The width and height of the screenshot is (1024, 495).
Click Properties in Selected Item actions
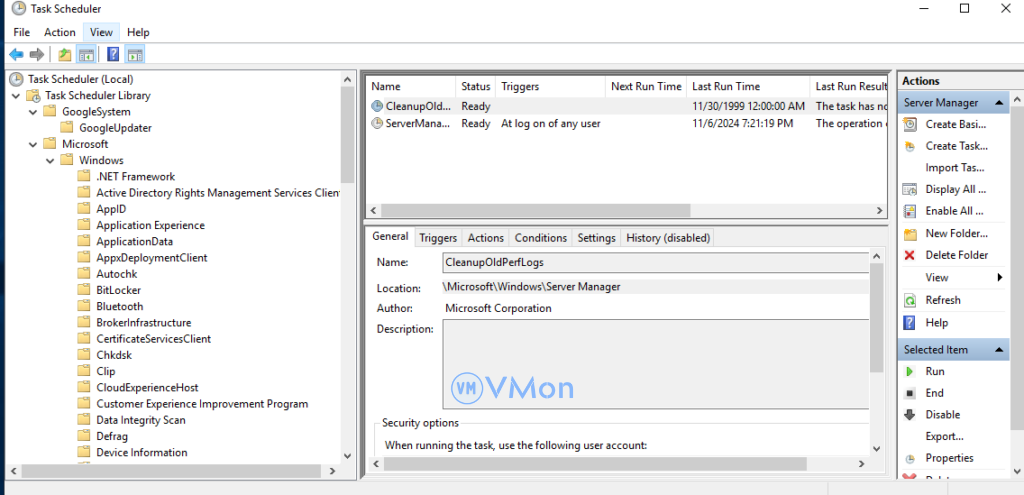coord(949,458)
